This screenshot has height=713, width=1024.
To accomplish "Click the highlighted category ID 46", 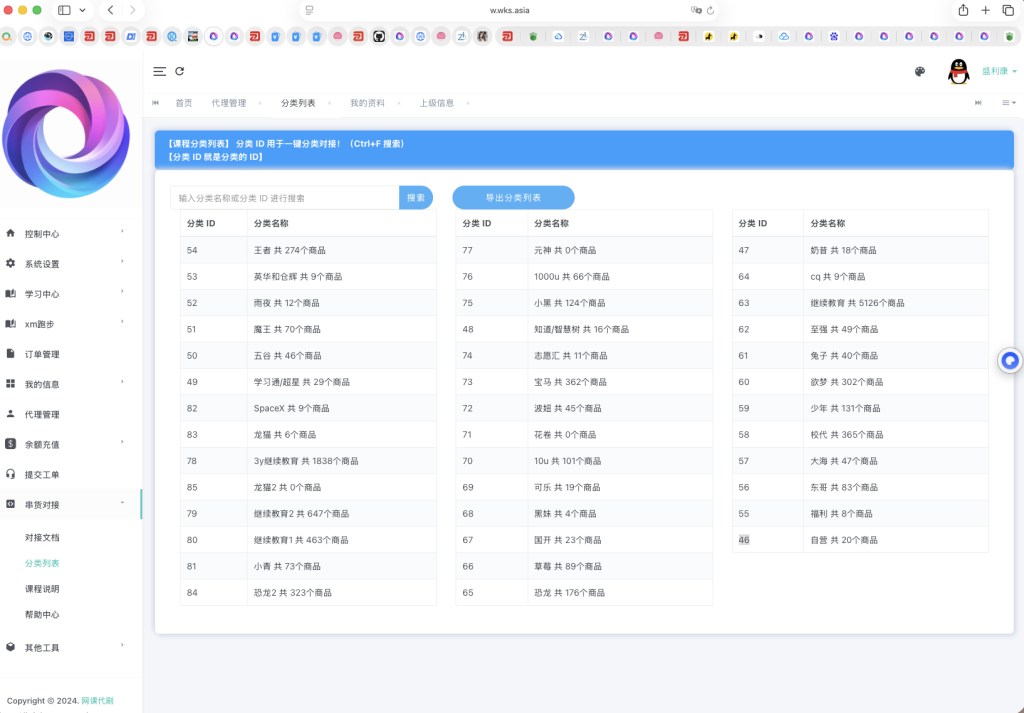I will click(744, 540).
